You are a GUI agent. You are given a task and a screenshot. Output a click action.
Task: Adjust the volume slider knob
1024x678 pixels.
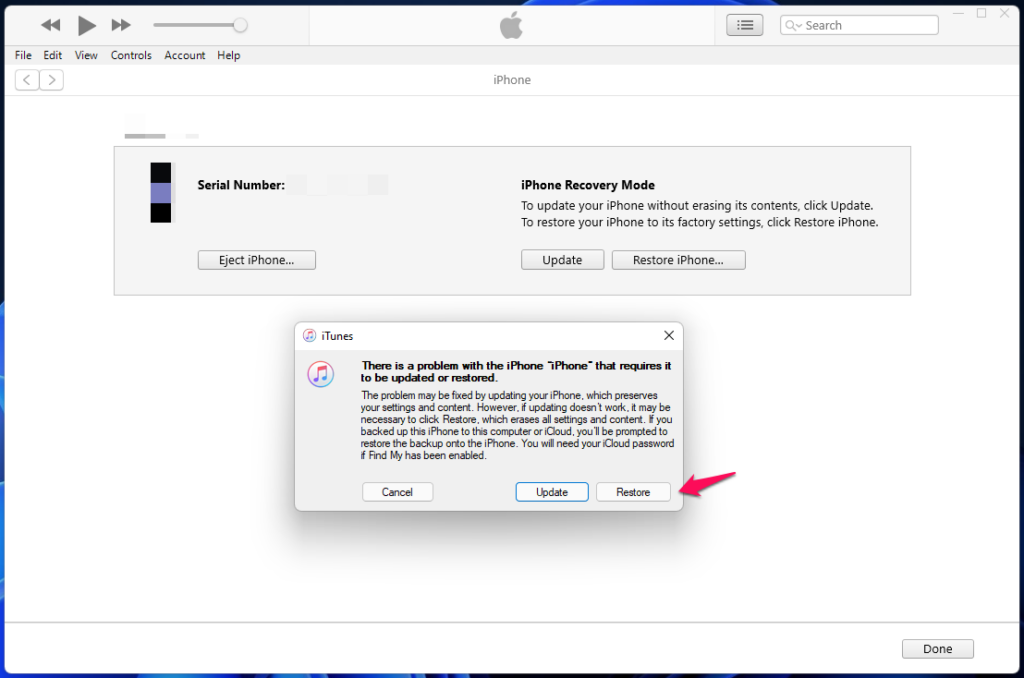click(x=240, y=25)
